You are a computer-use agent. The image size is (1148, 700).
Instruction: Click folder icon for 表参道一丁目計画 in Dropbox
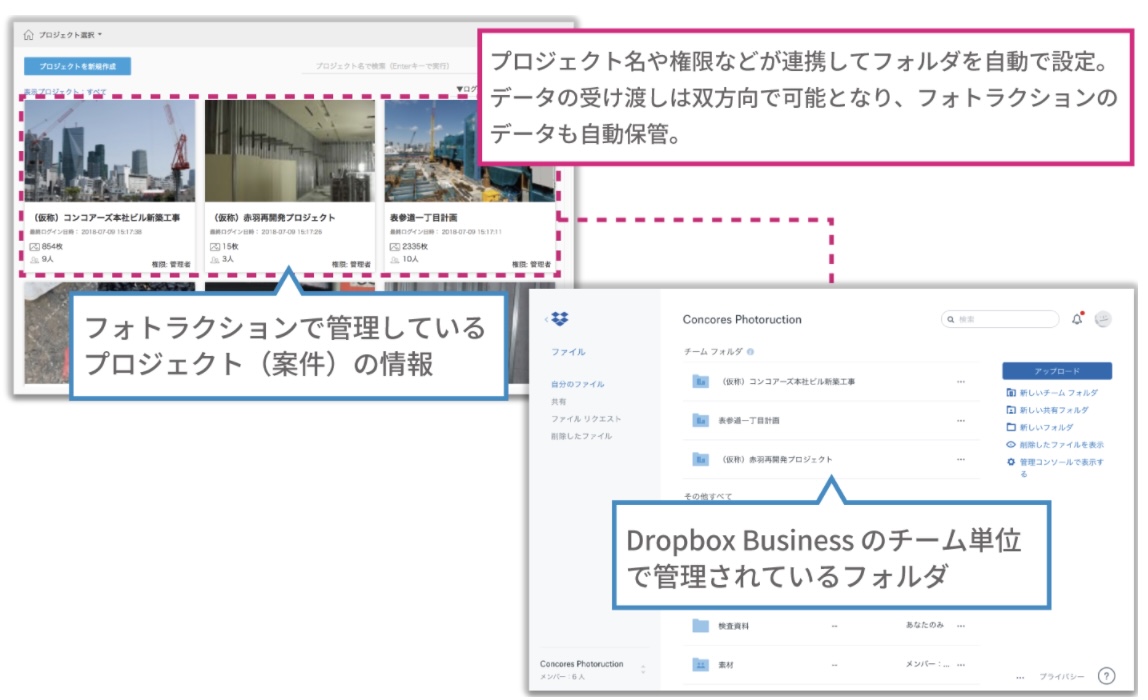[701, 420]
